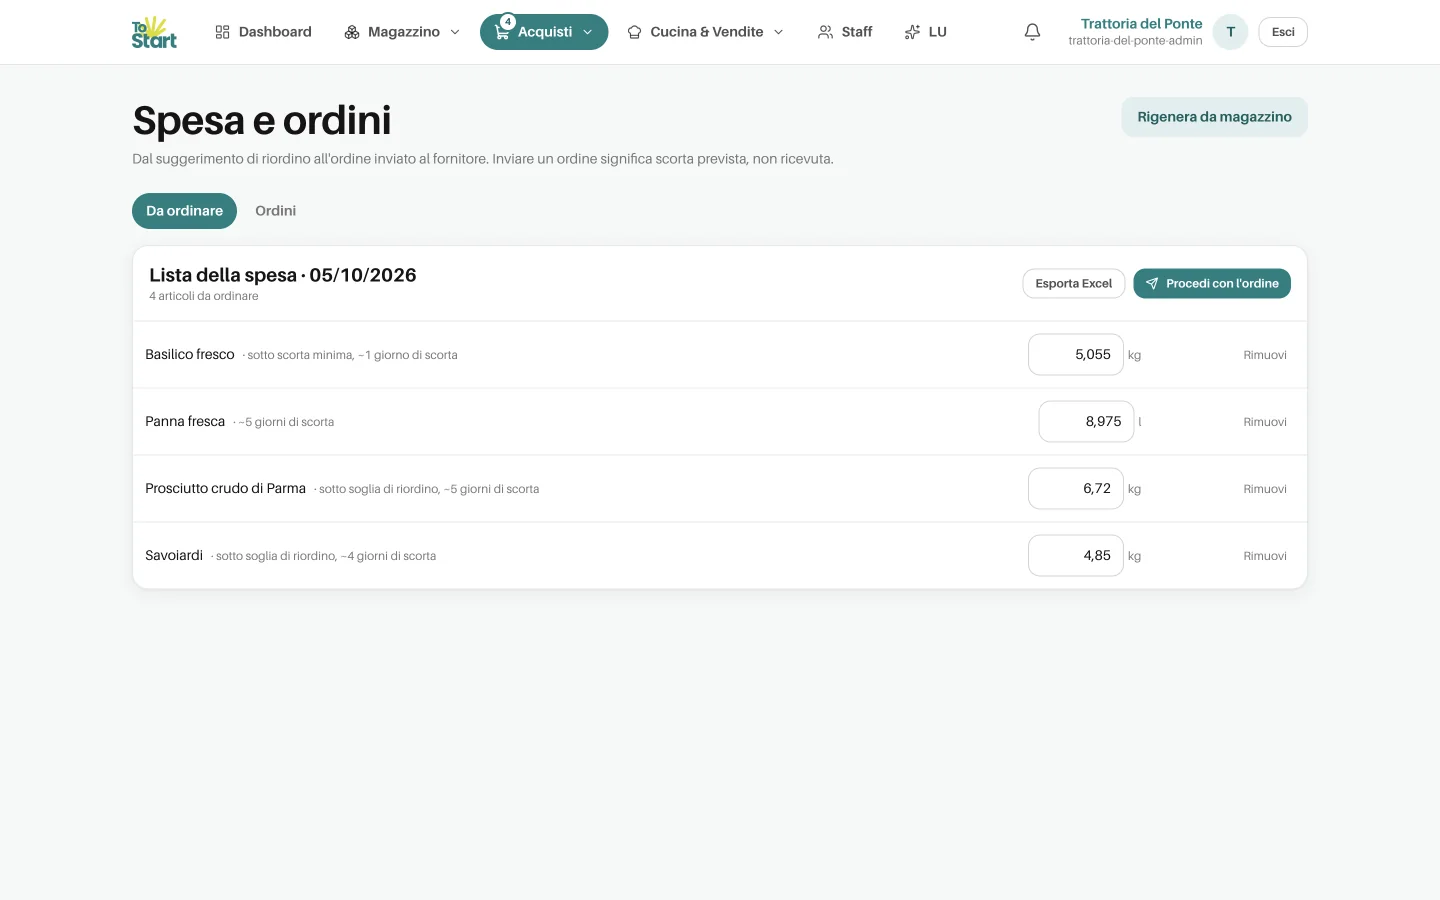
Task: Click Esporta Excel button
Action: pyautogui.click(x=1074, y=284)
